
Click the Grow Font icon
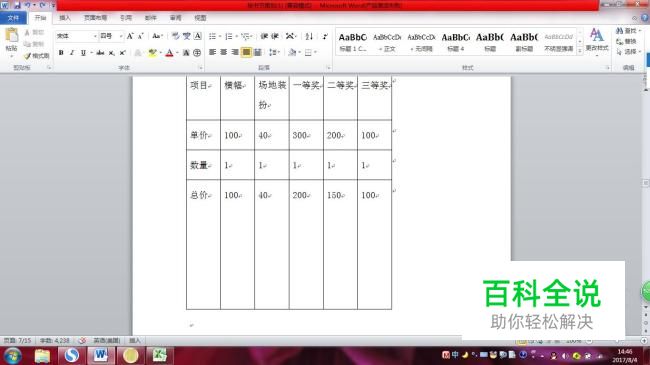click(x=130, y=36)
